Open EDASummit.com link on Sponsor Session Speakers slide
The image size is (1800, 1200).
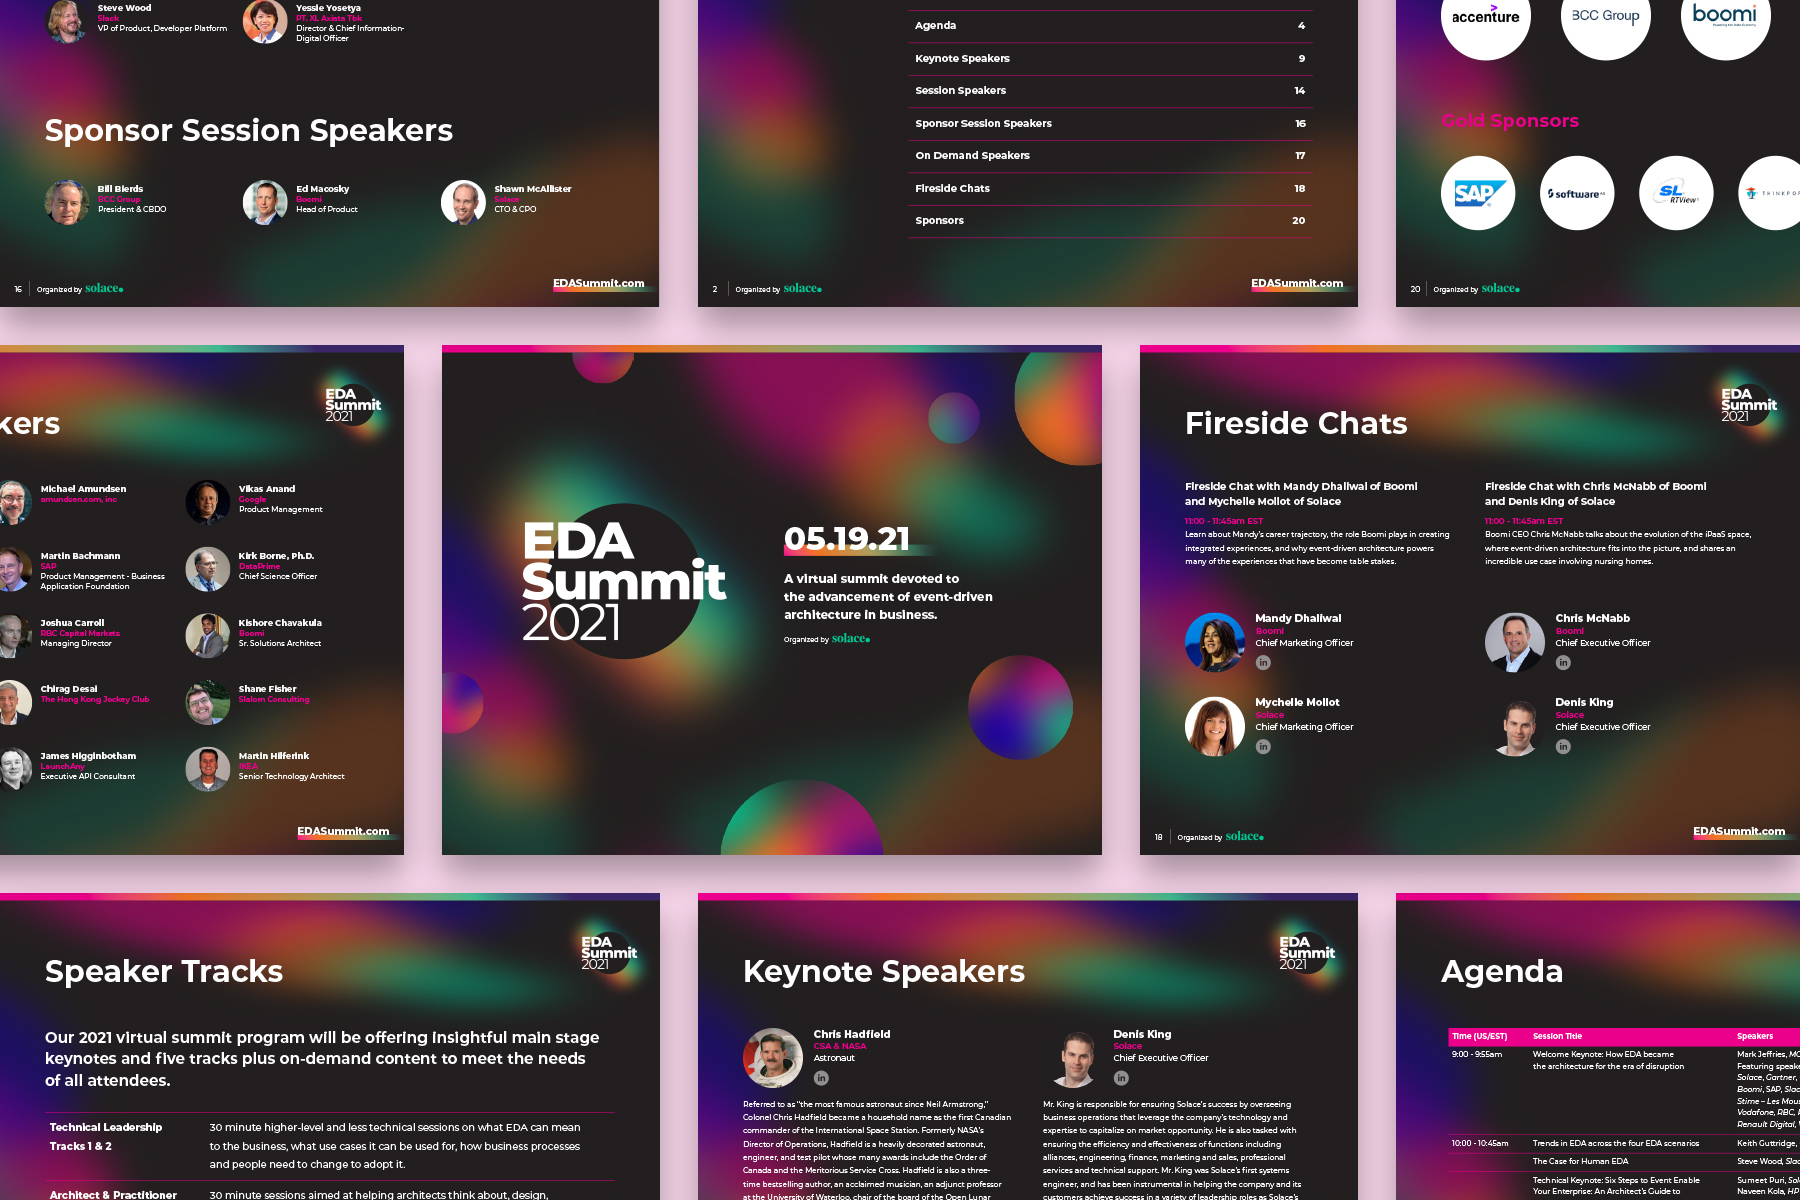click(599, 284)
